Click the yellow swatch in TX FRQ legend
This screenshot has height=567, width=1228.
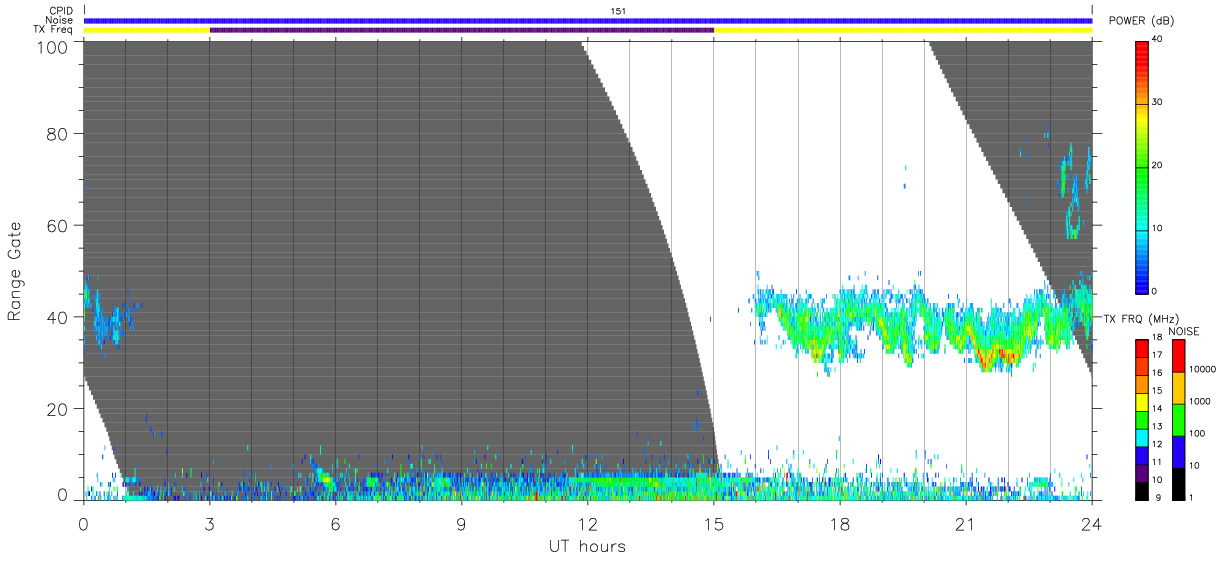1142,400
